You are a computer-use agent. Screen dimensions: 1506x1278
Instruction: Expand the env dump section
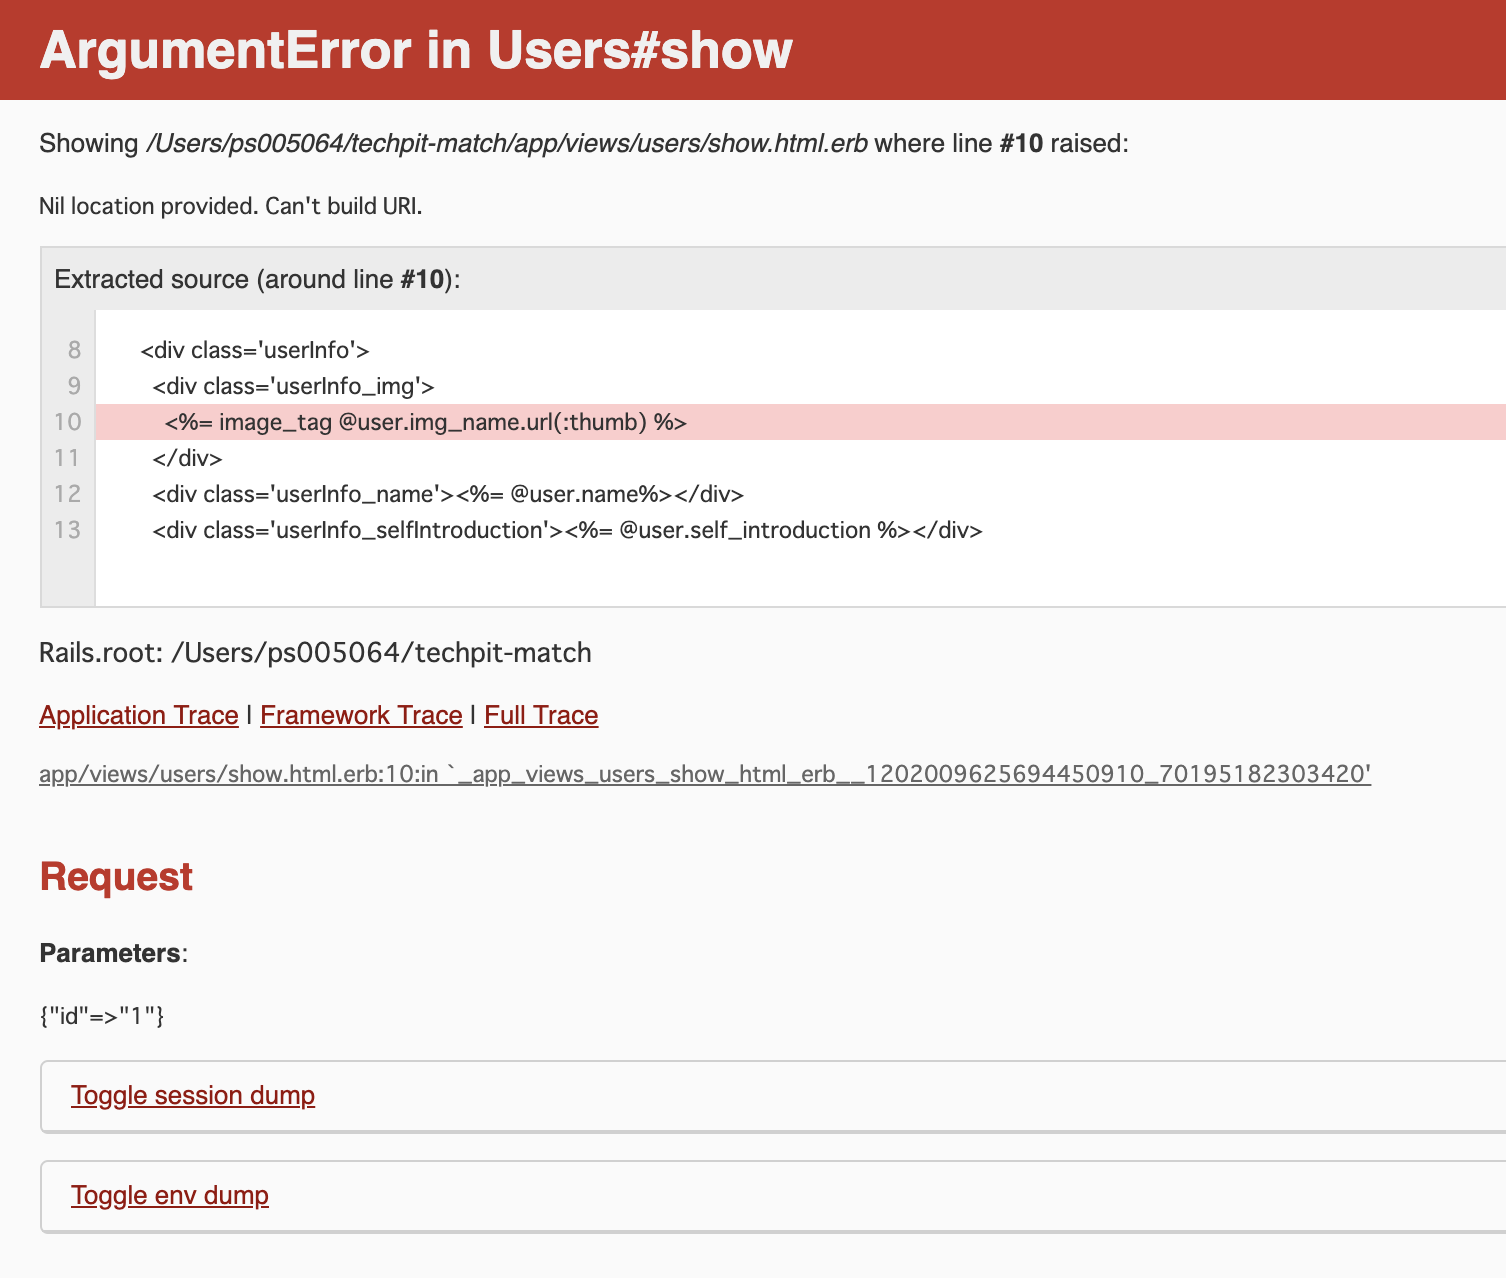pyautogui.click(x=170, y=1195)
